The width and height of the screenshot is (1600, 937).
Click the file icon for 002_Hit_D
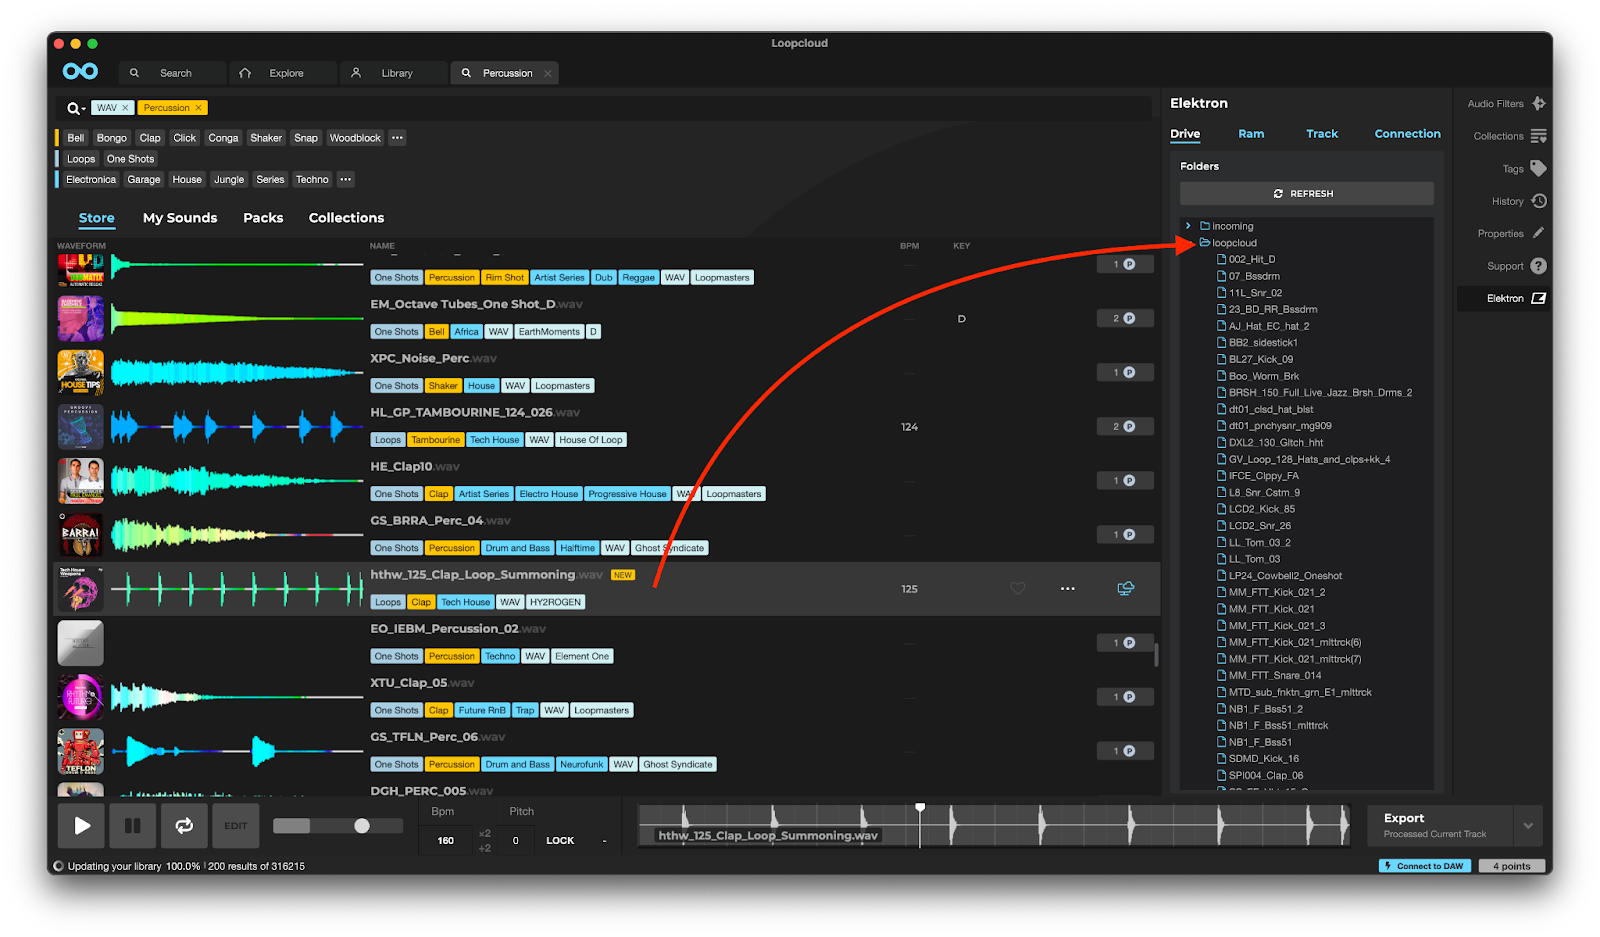click(1221, 259)
